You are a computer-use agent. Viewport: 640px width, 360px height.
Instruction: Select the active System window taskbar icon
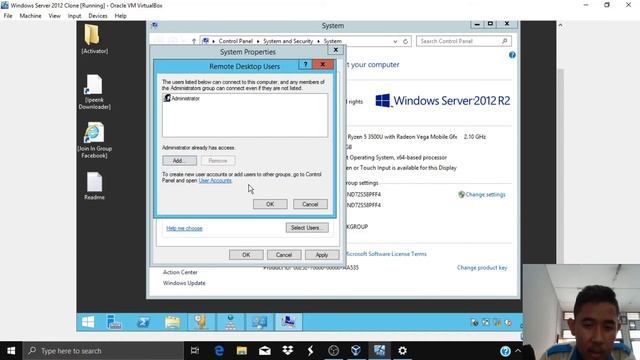pos(288,322)
